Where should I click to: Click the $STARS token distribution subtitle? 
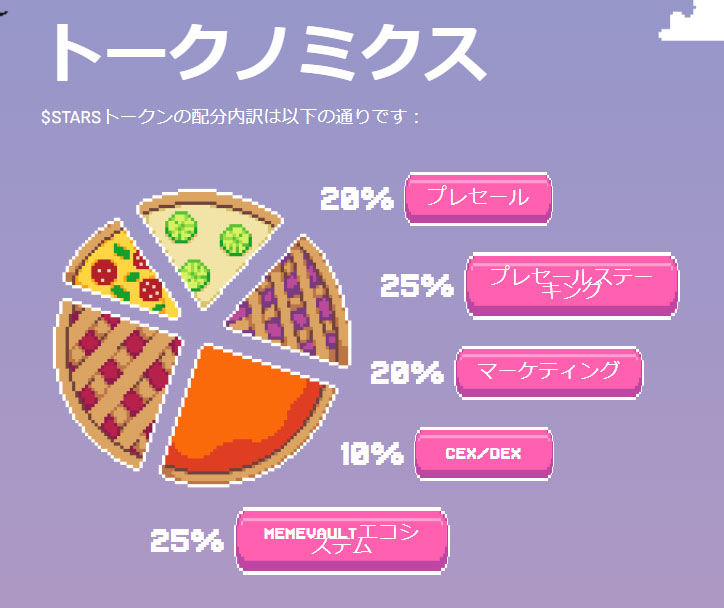(x=230, y=117)
